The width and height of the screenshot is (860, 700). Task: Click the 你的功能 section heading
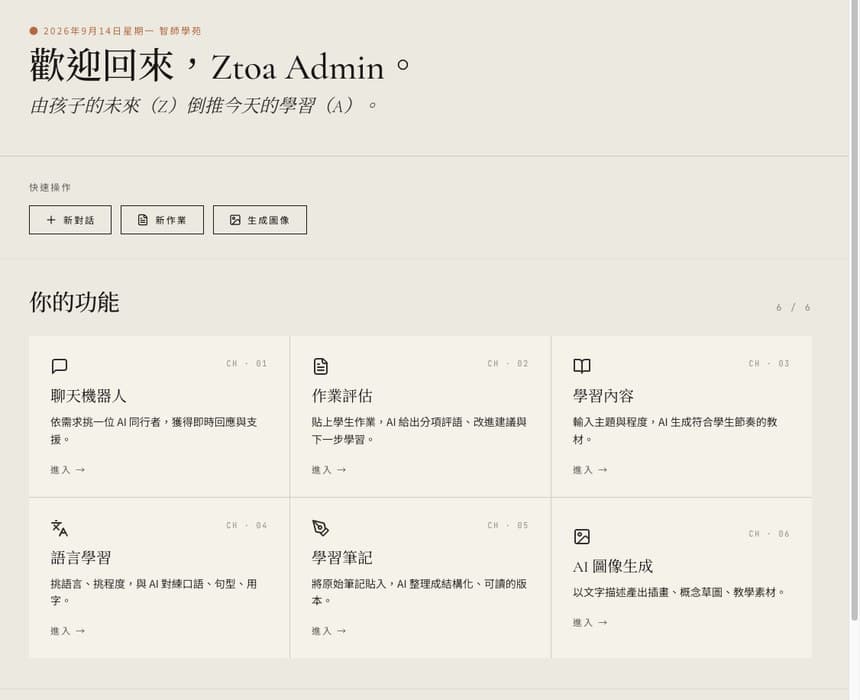click(x=74, y=302)
